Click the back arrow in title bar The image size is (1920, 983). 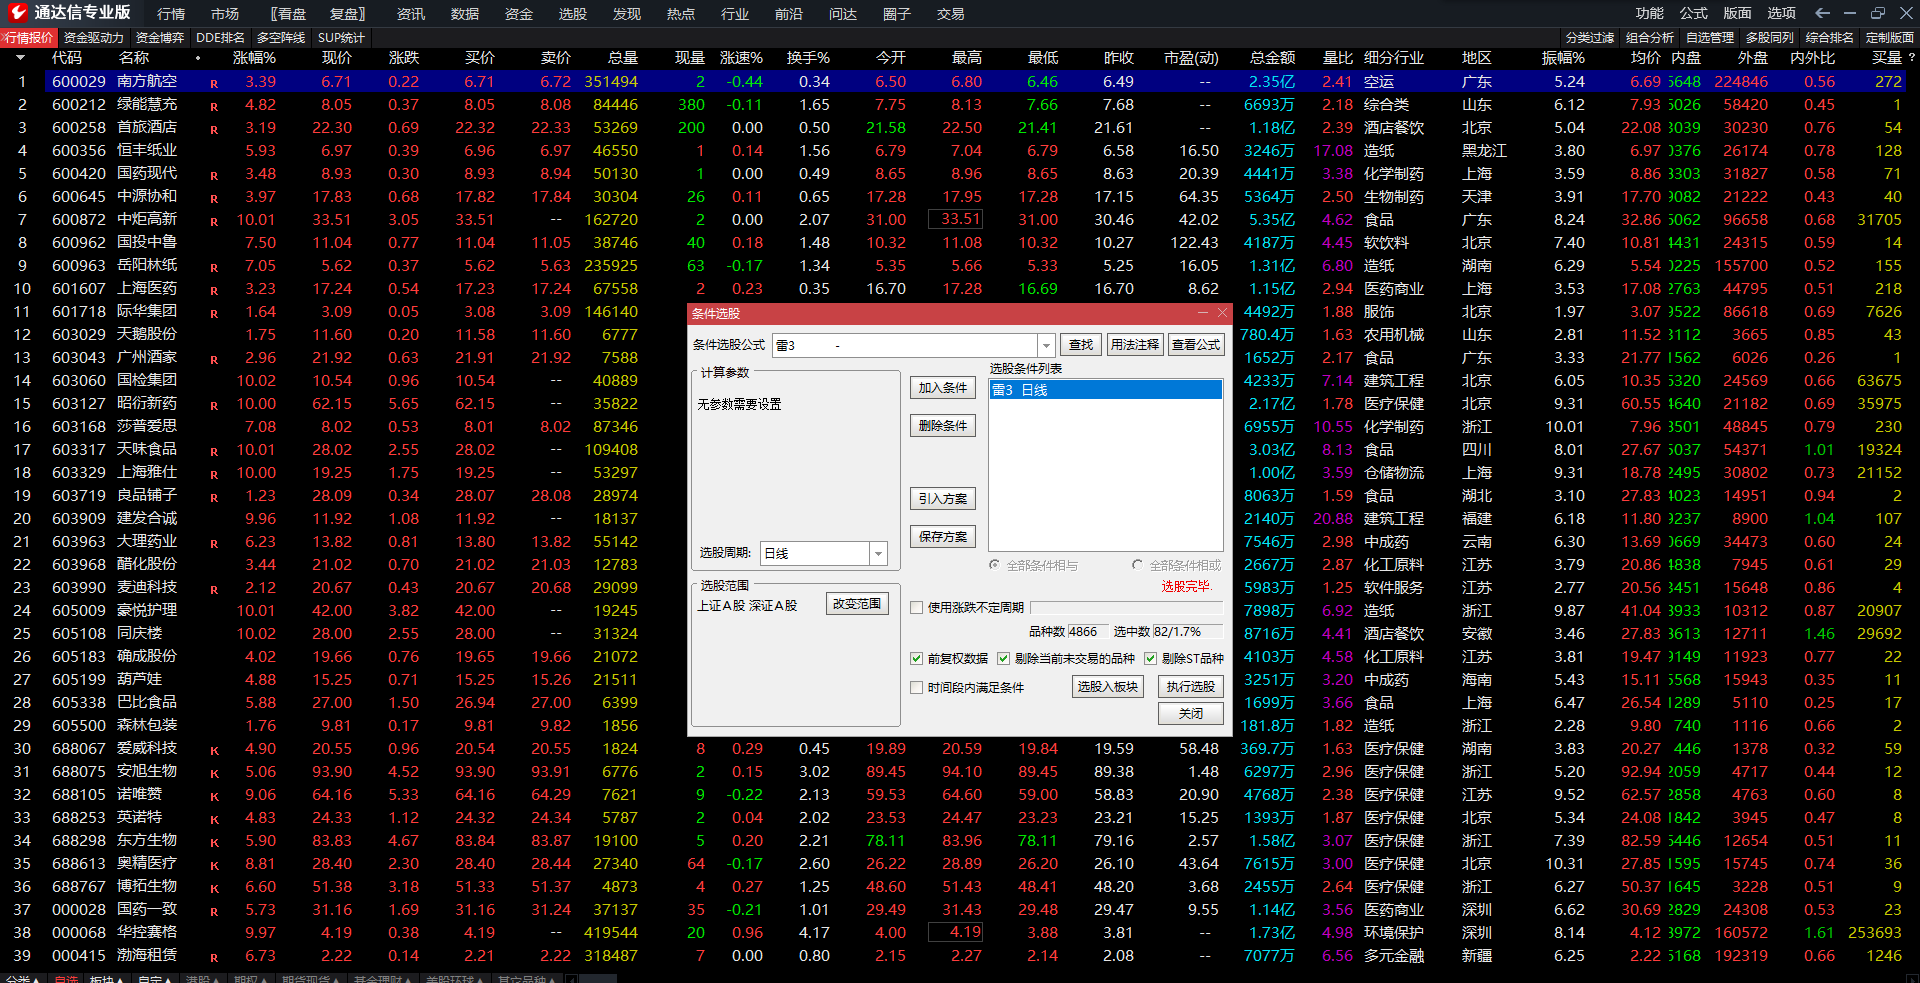[1822, 13]
